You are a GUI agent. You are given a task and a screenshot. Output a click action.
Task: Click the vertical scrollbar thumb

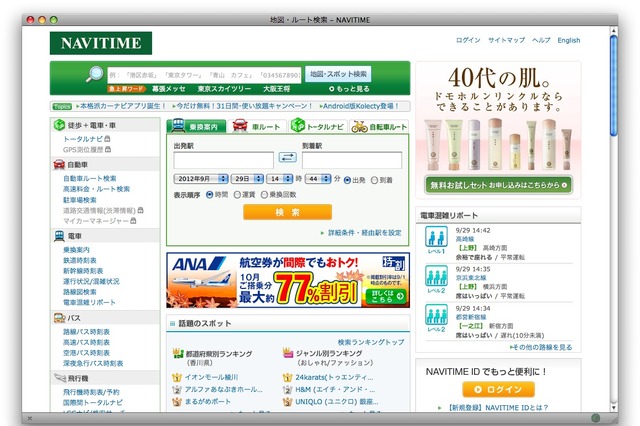coord(613,85)
